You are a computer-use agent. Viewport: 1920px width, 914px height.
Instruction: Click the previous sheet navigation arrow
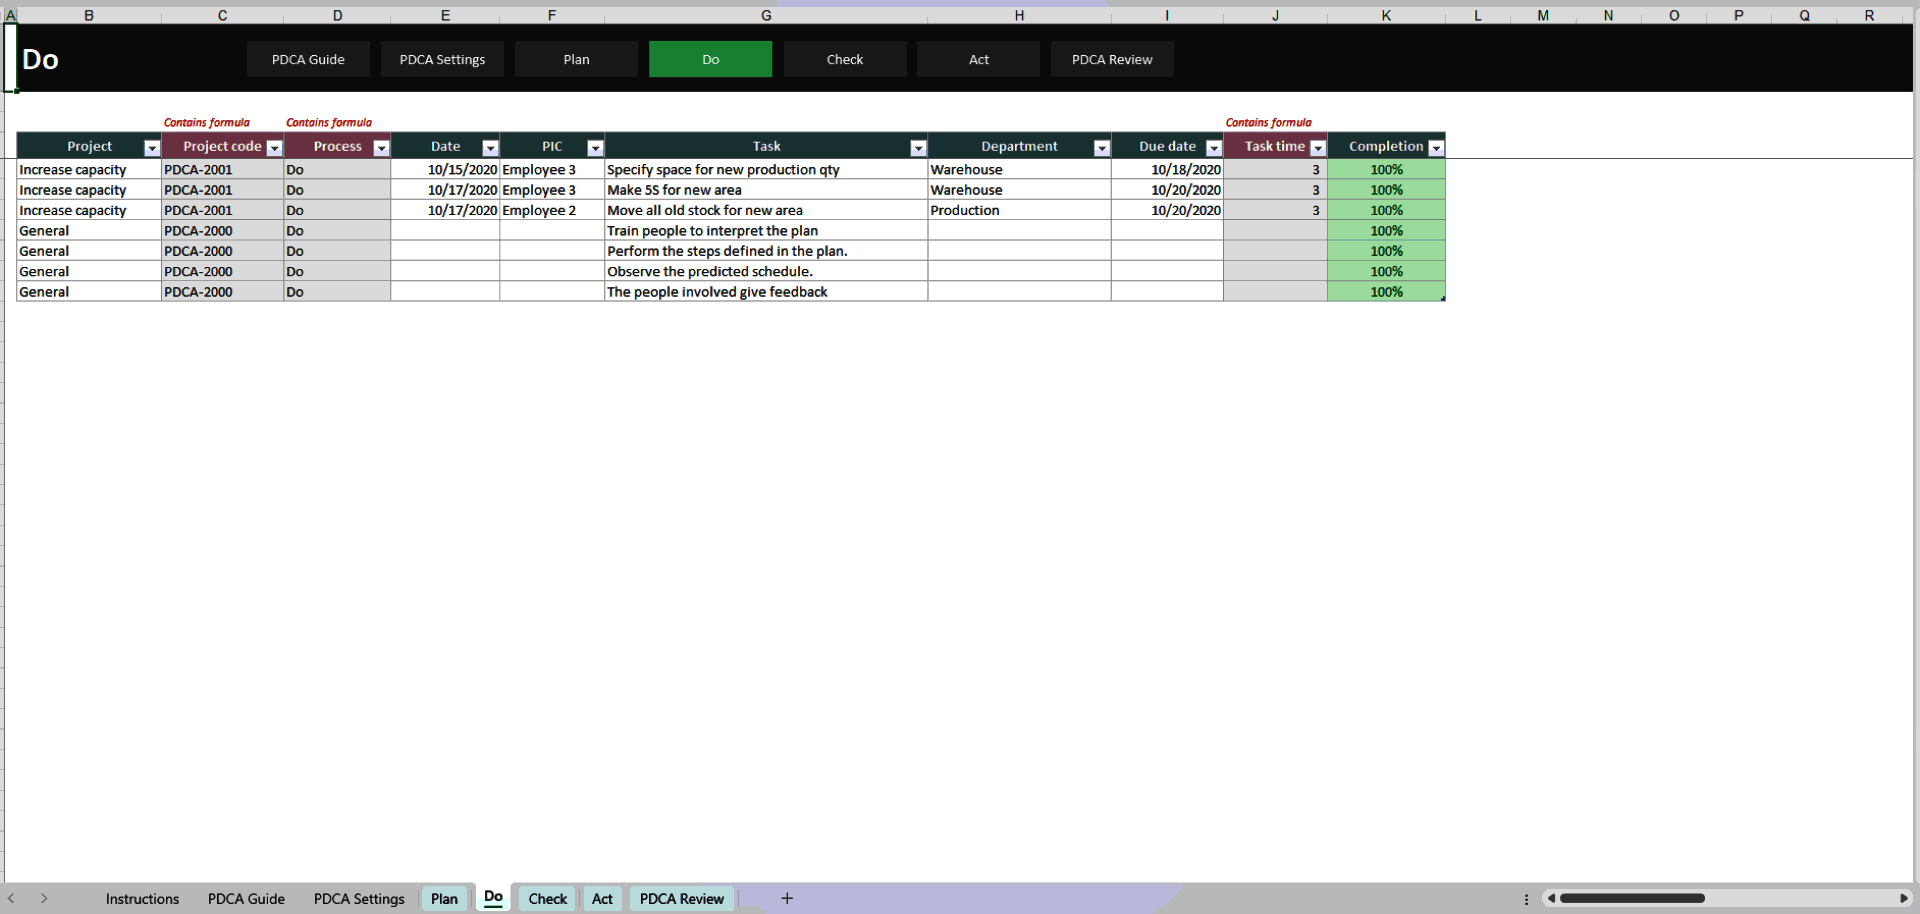(11, 898)
